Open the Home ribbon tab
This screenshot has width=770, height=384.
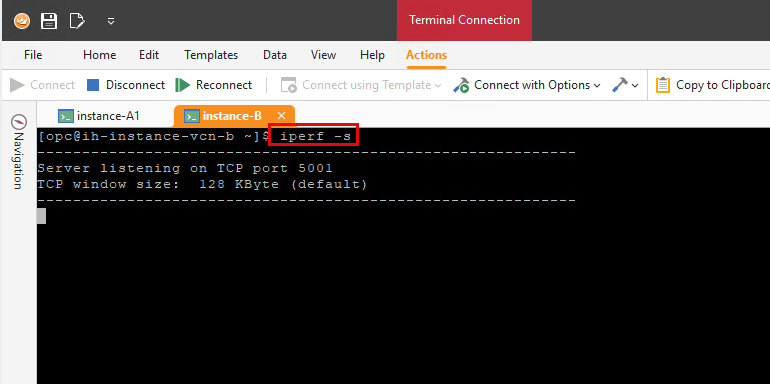[x=100, y=55]
